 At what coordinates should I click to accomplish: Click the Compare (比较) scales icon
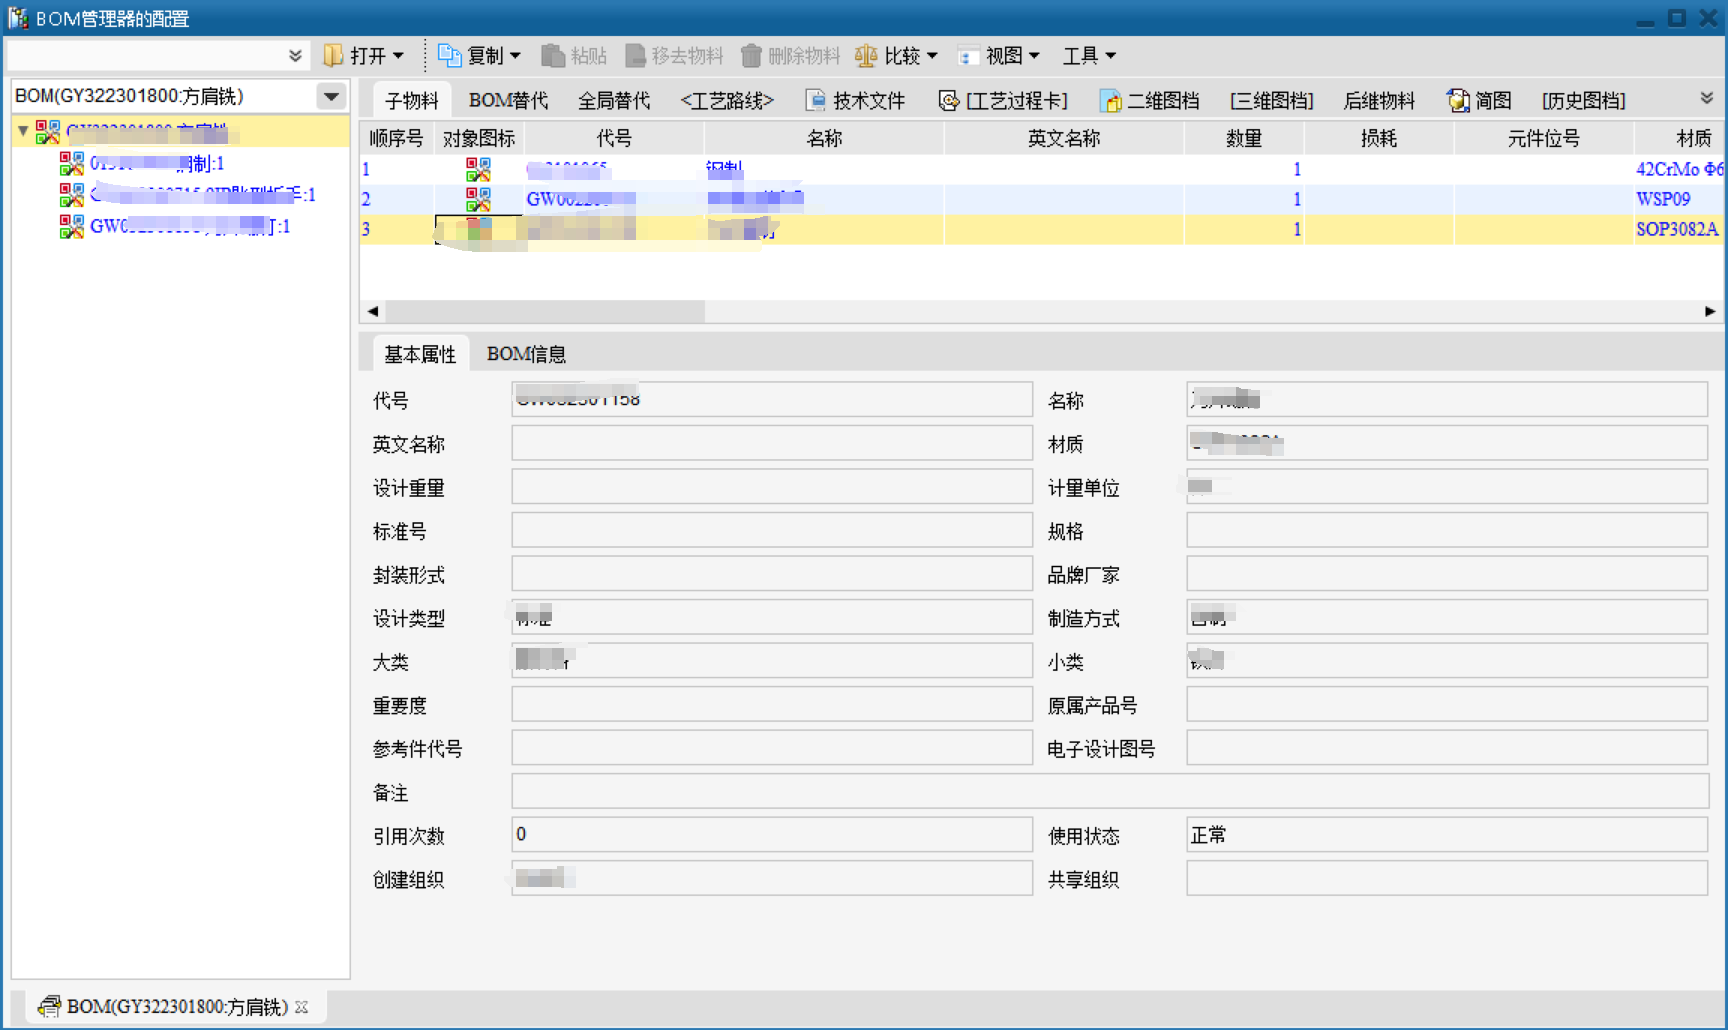tap(866, 56)
